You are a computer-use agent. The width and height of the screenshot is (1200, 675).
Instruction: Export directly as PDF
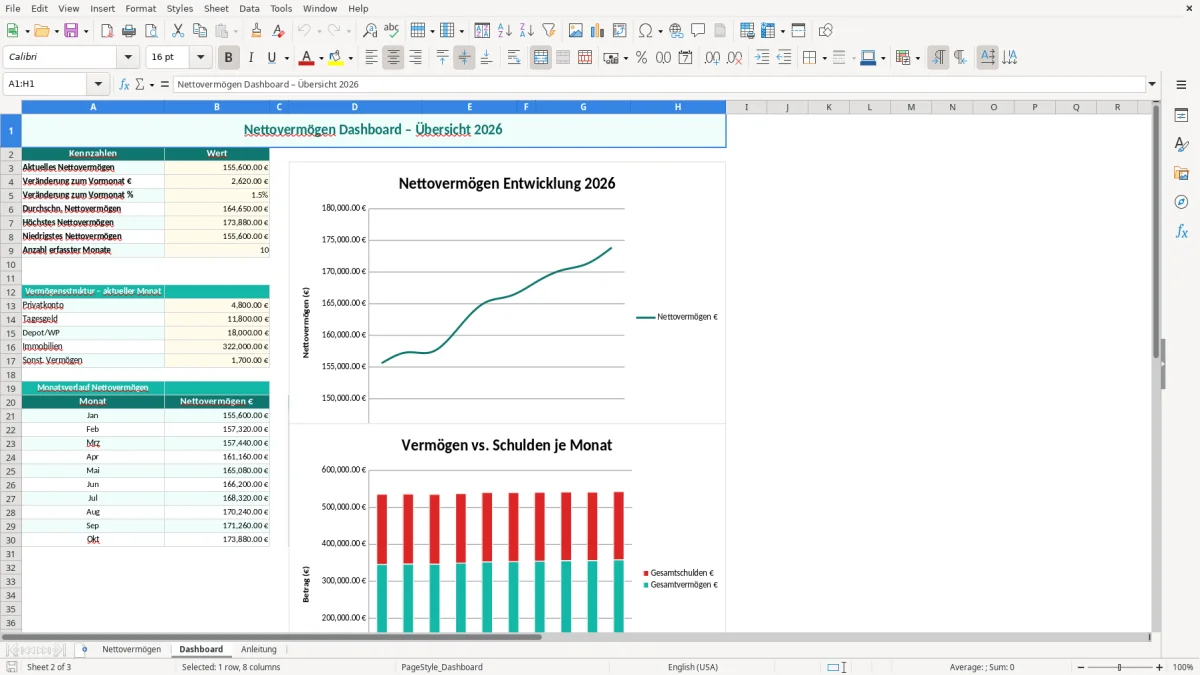(107, 31)
